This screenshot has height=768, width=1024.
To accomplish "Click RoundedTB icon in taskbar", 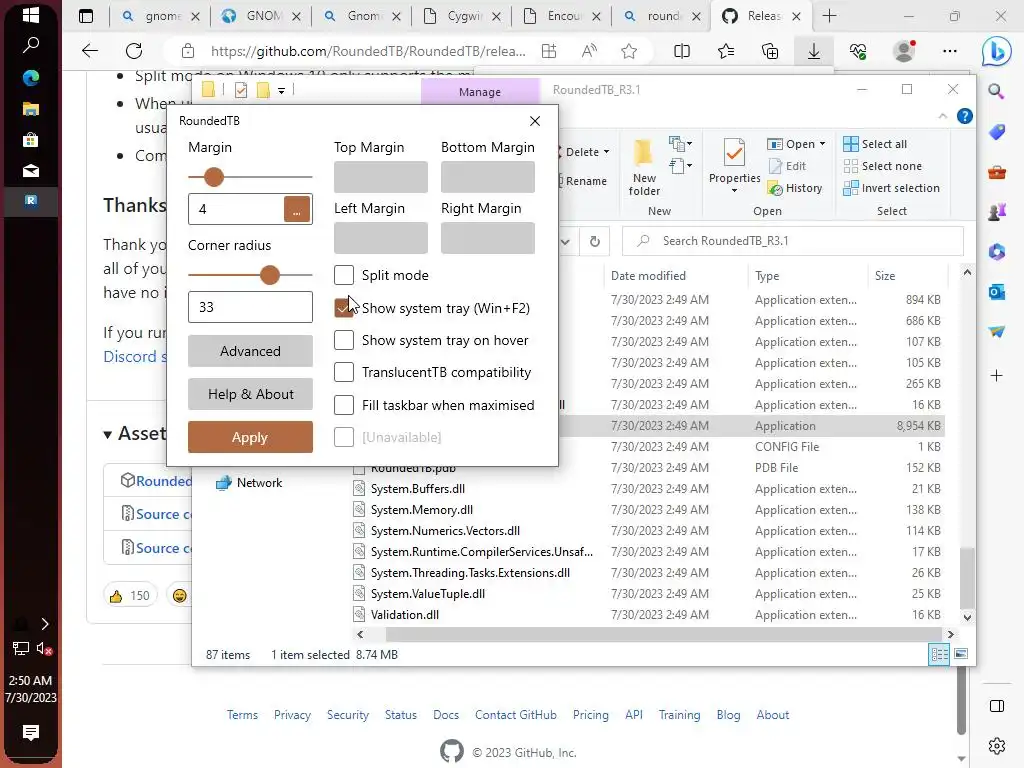I will tap(31, 201).
